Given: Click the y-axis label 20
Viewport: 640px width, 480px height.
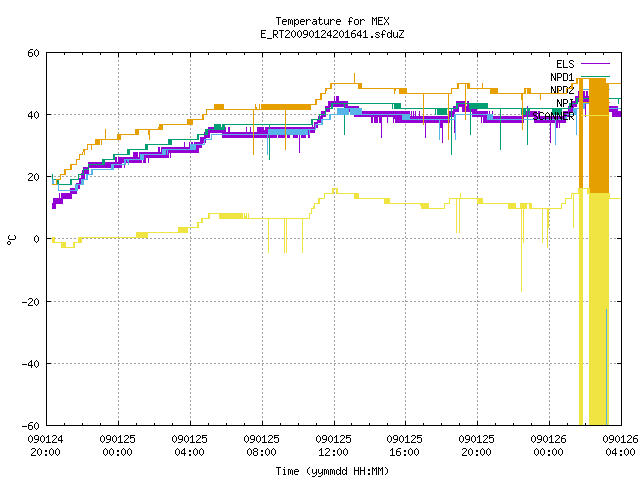Looking at the screenshot, I should 33,177.
